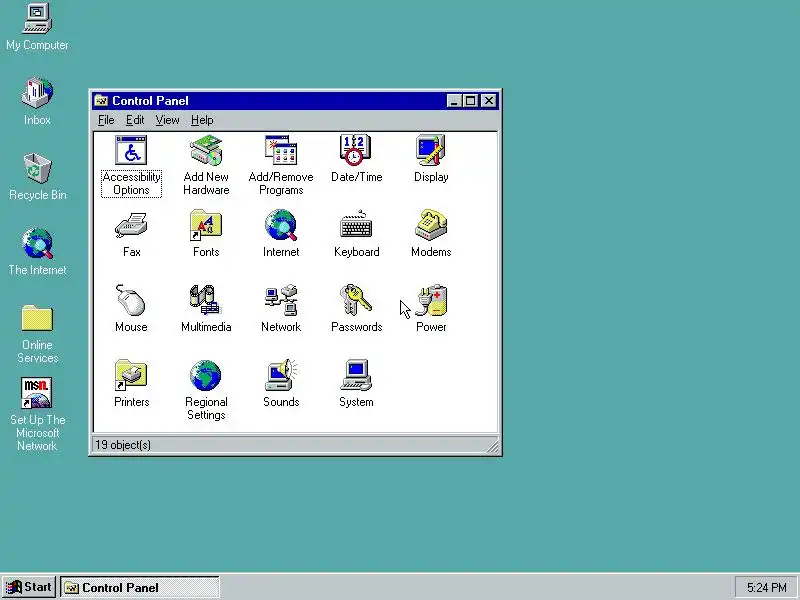
Task: Select the Regional Settings globe icon
Action: 206,375
